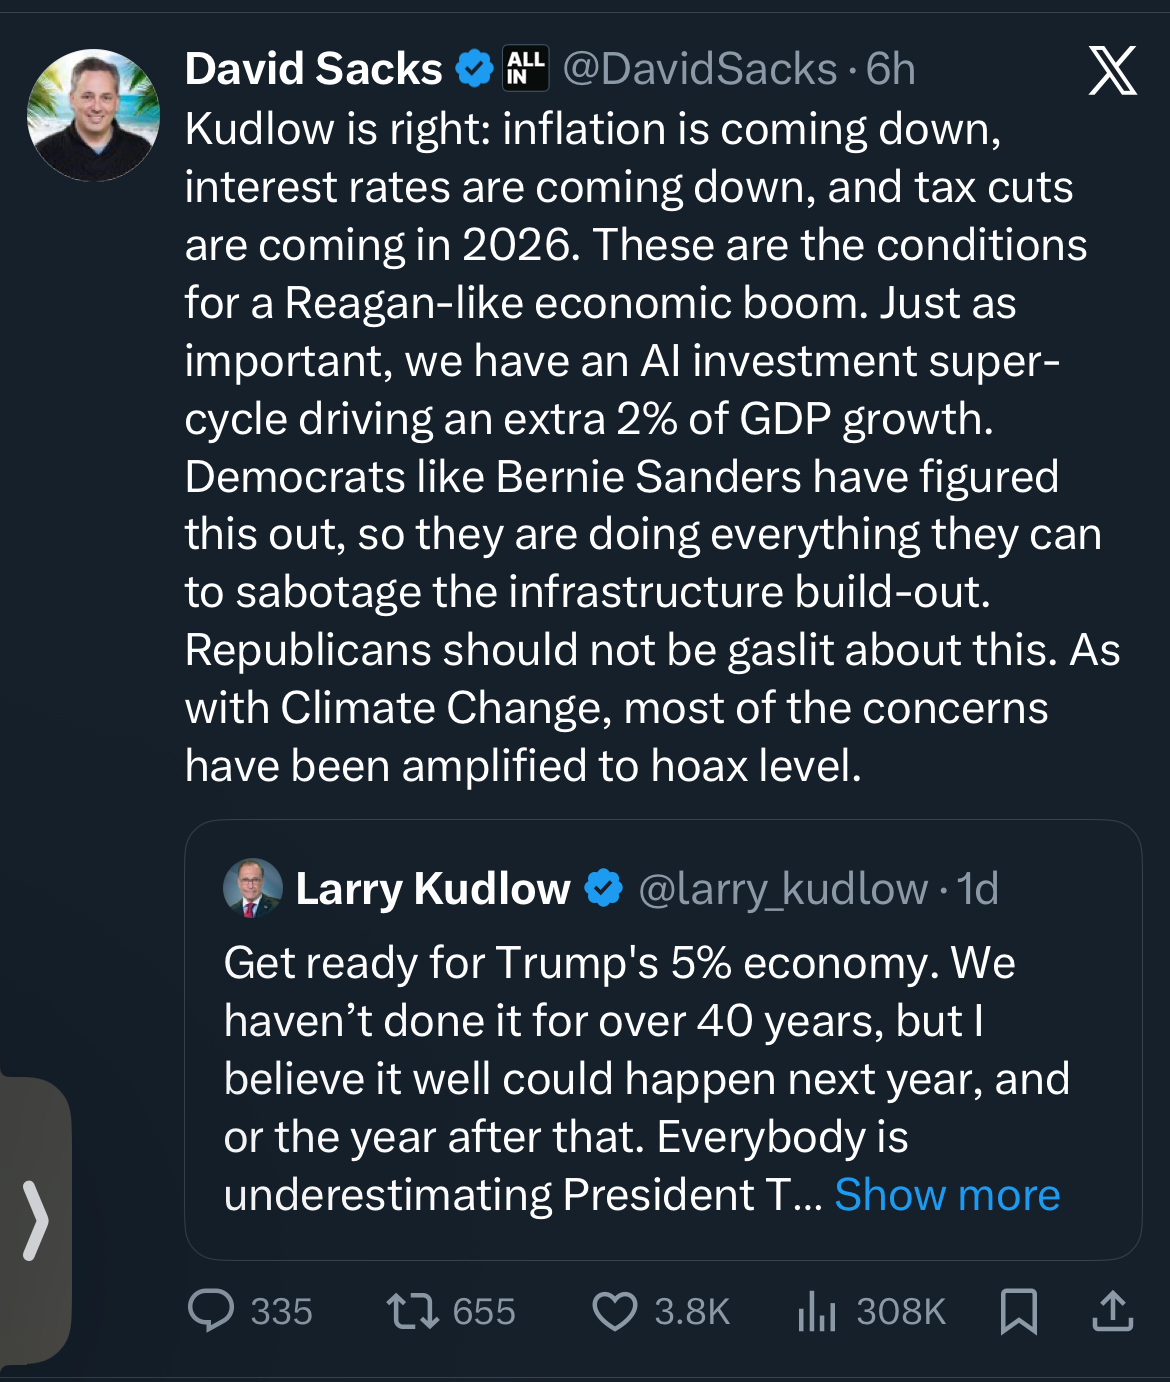
Task: Click the reply speech bubble icon
Action: coord(211,1310)
